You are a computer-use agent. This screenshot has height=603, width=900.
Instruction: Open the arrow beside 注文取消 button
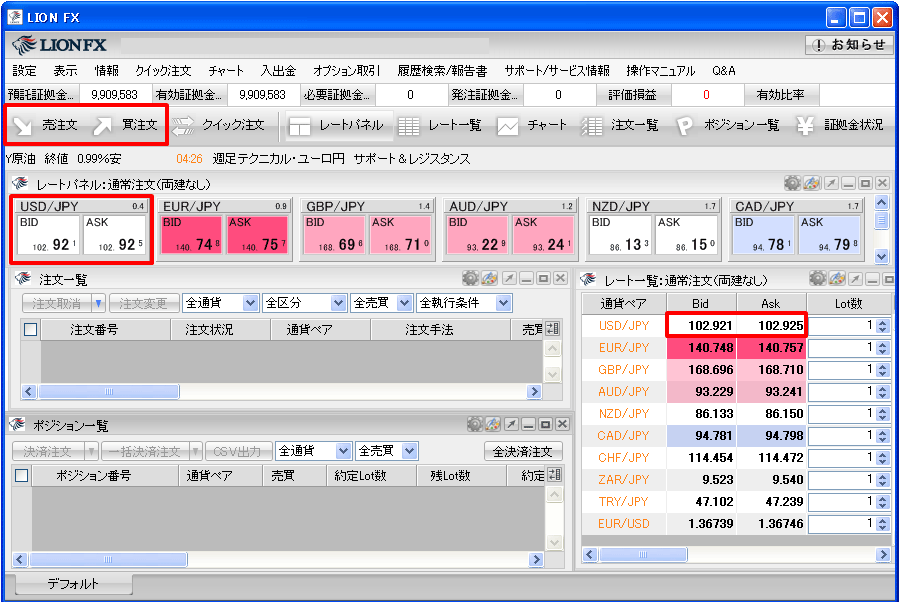pos(98,303)
